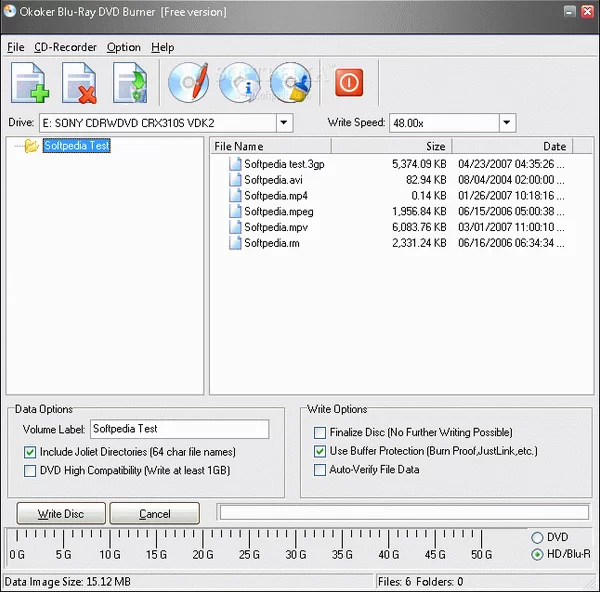Select the Softpedia Test tree node

77,145
